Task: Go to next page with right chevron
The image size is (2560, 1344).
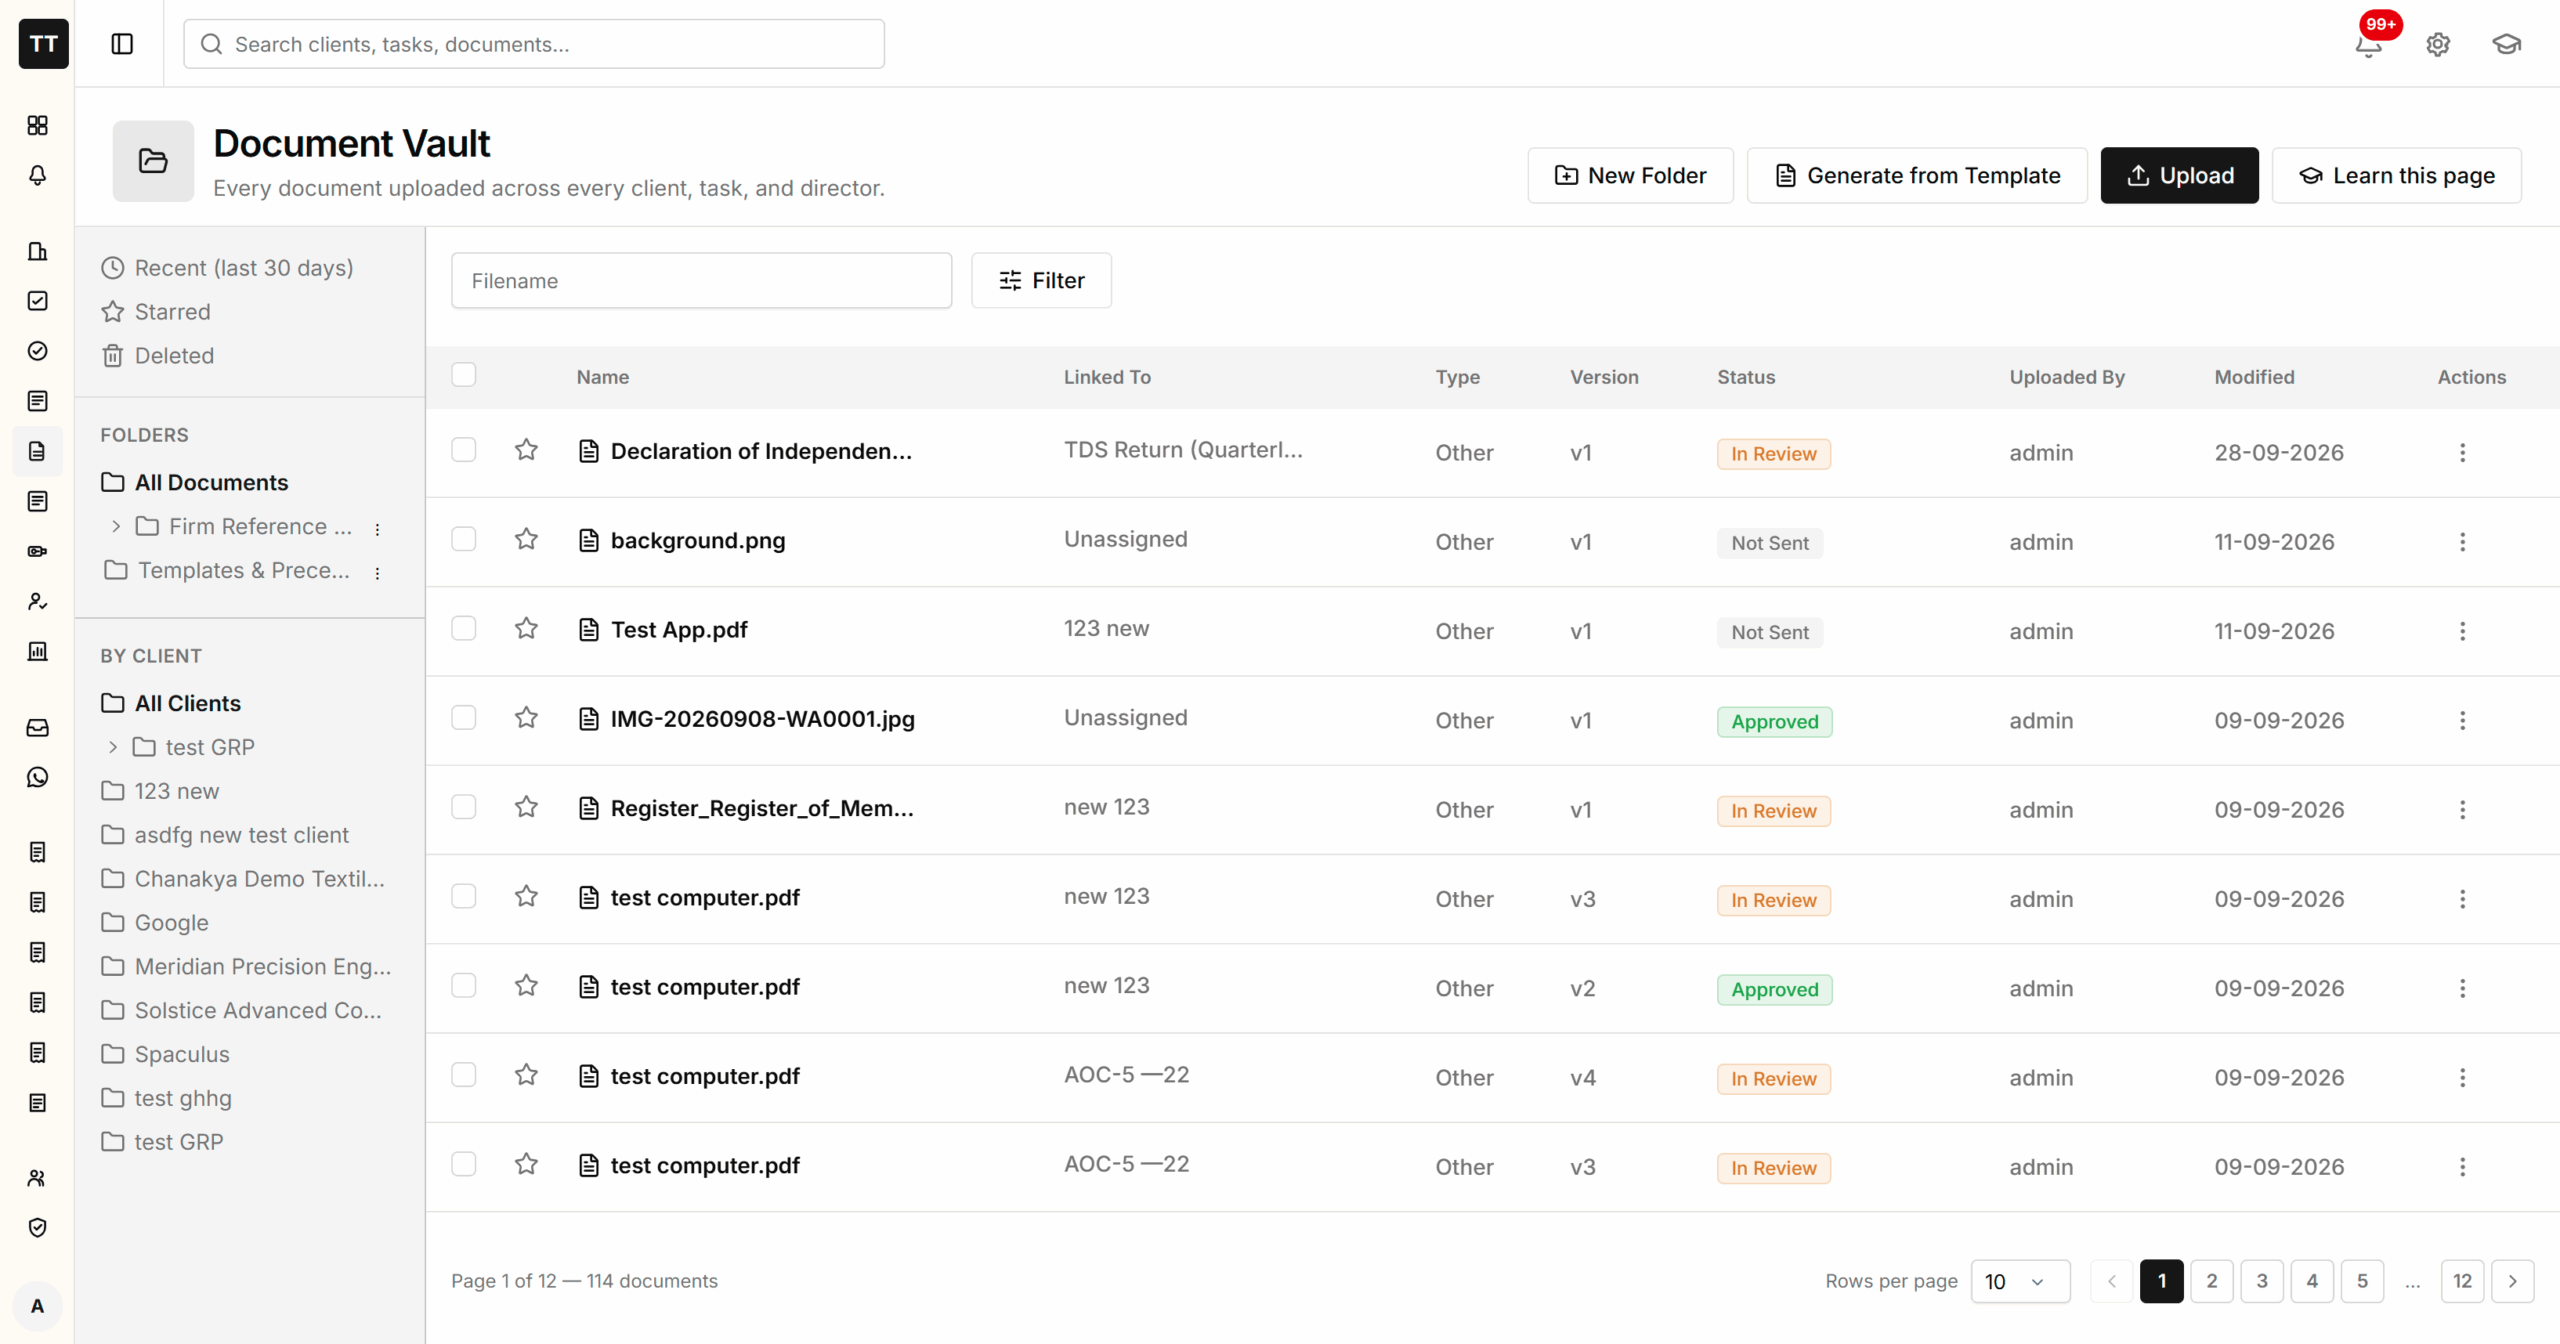Action: pyautogui.click(x=2512, y=1282)
